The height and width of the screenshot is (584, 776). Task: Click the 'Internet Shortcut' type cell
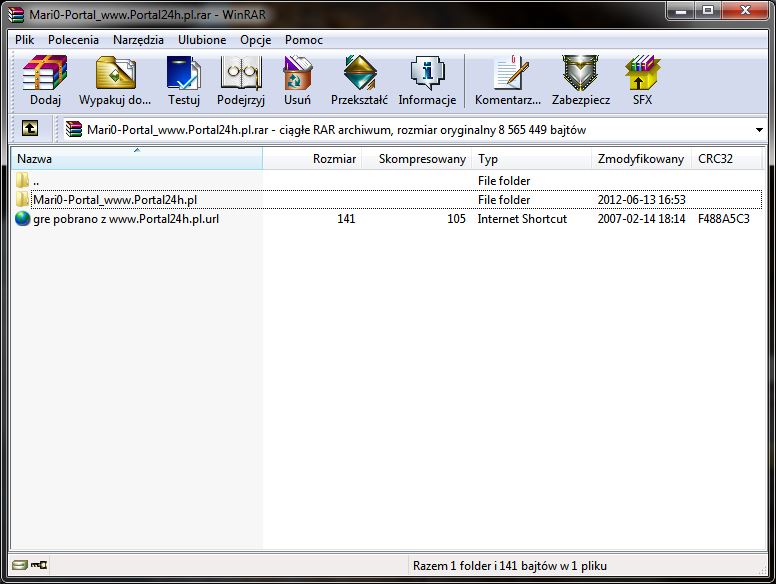pos(522,219)
